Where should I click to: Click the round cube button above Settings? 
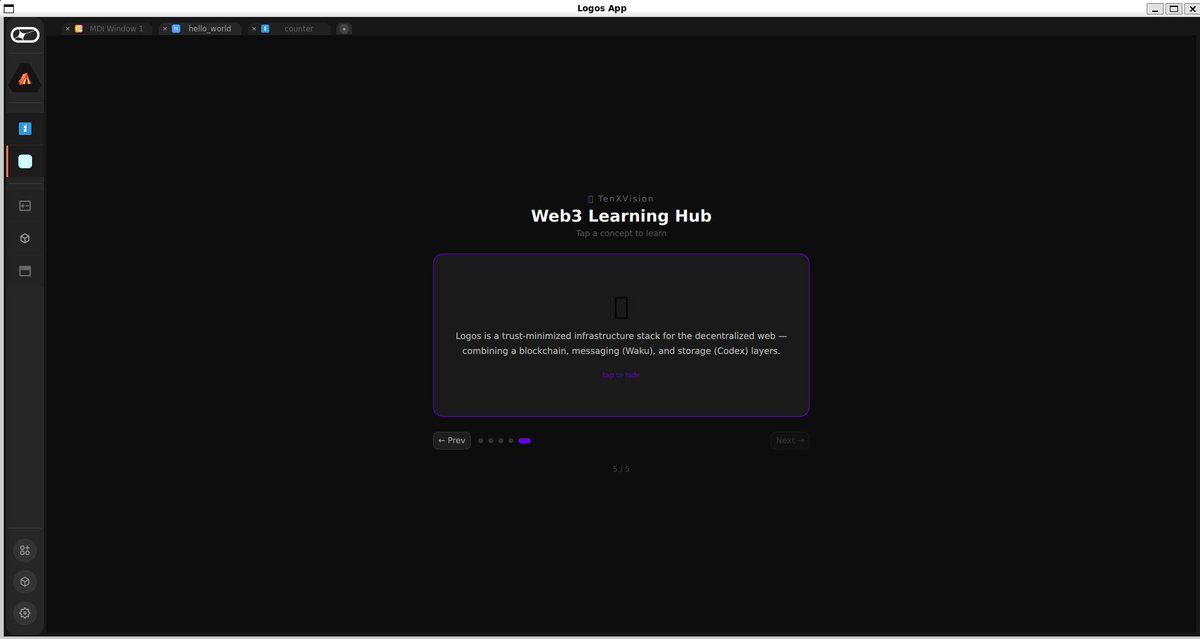pyautogui.click(x=25, y=582)
